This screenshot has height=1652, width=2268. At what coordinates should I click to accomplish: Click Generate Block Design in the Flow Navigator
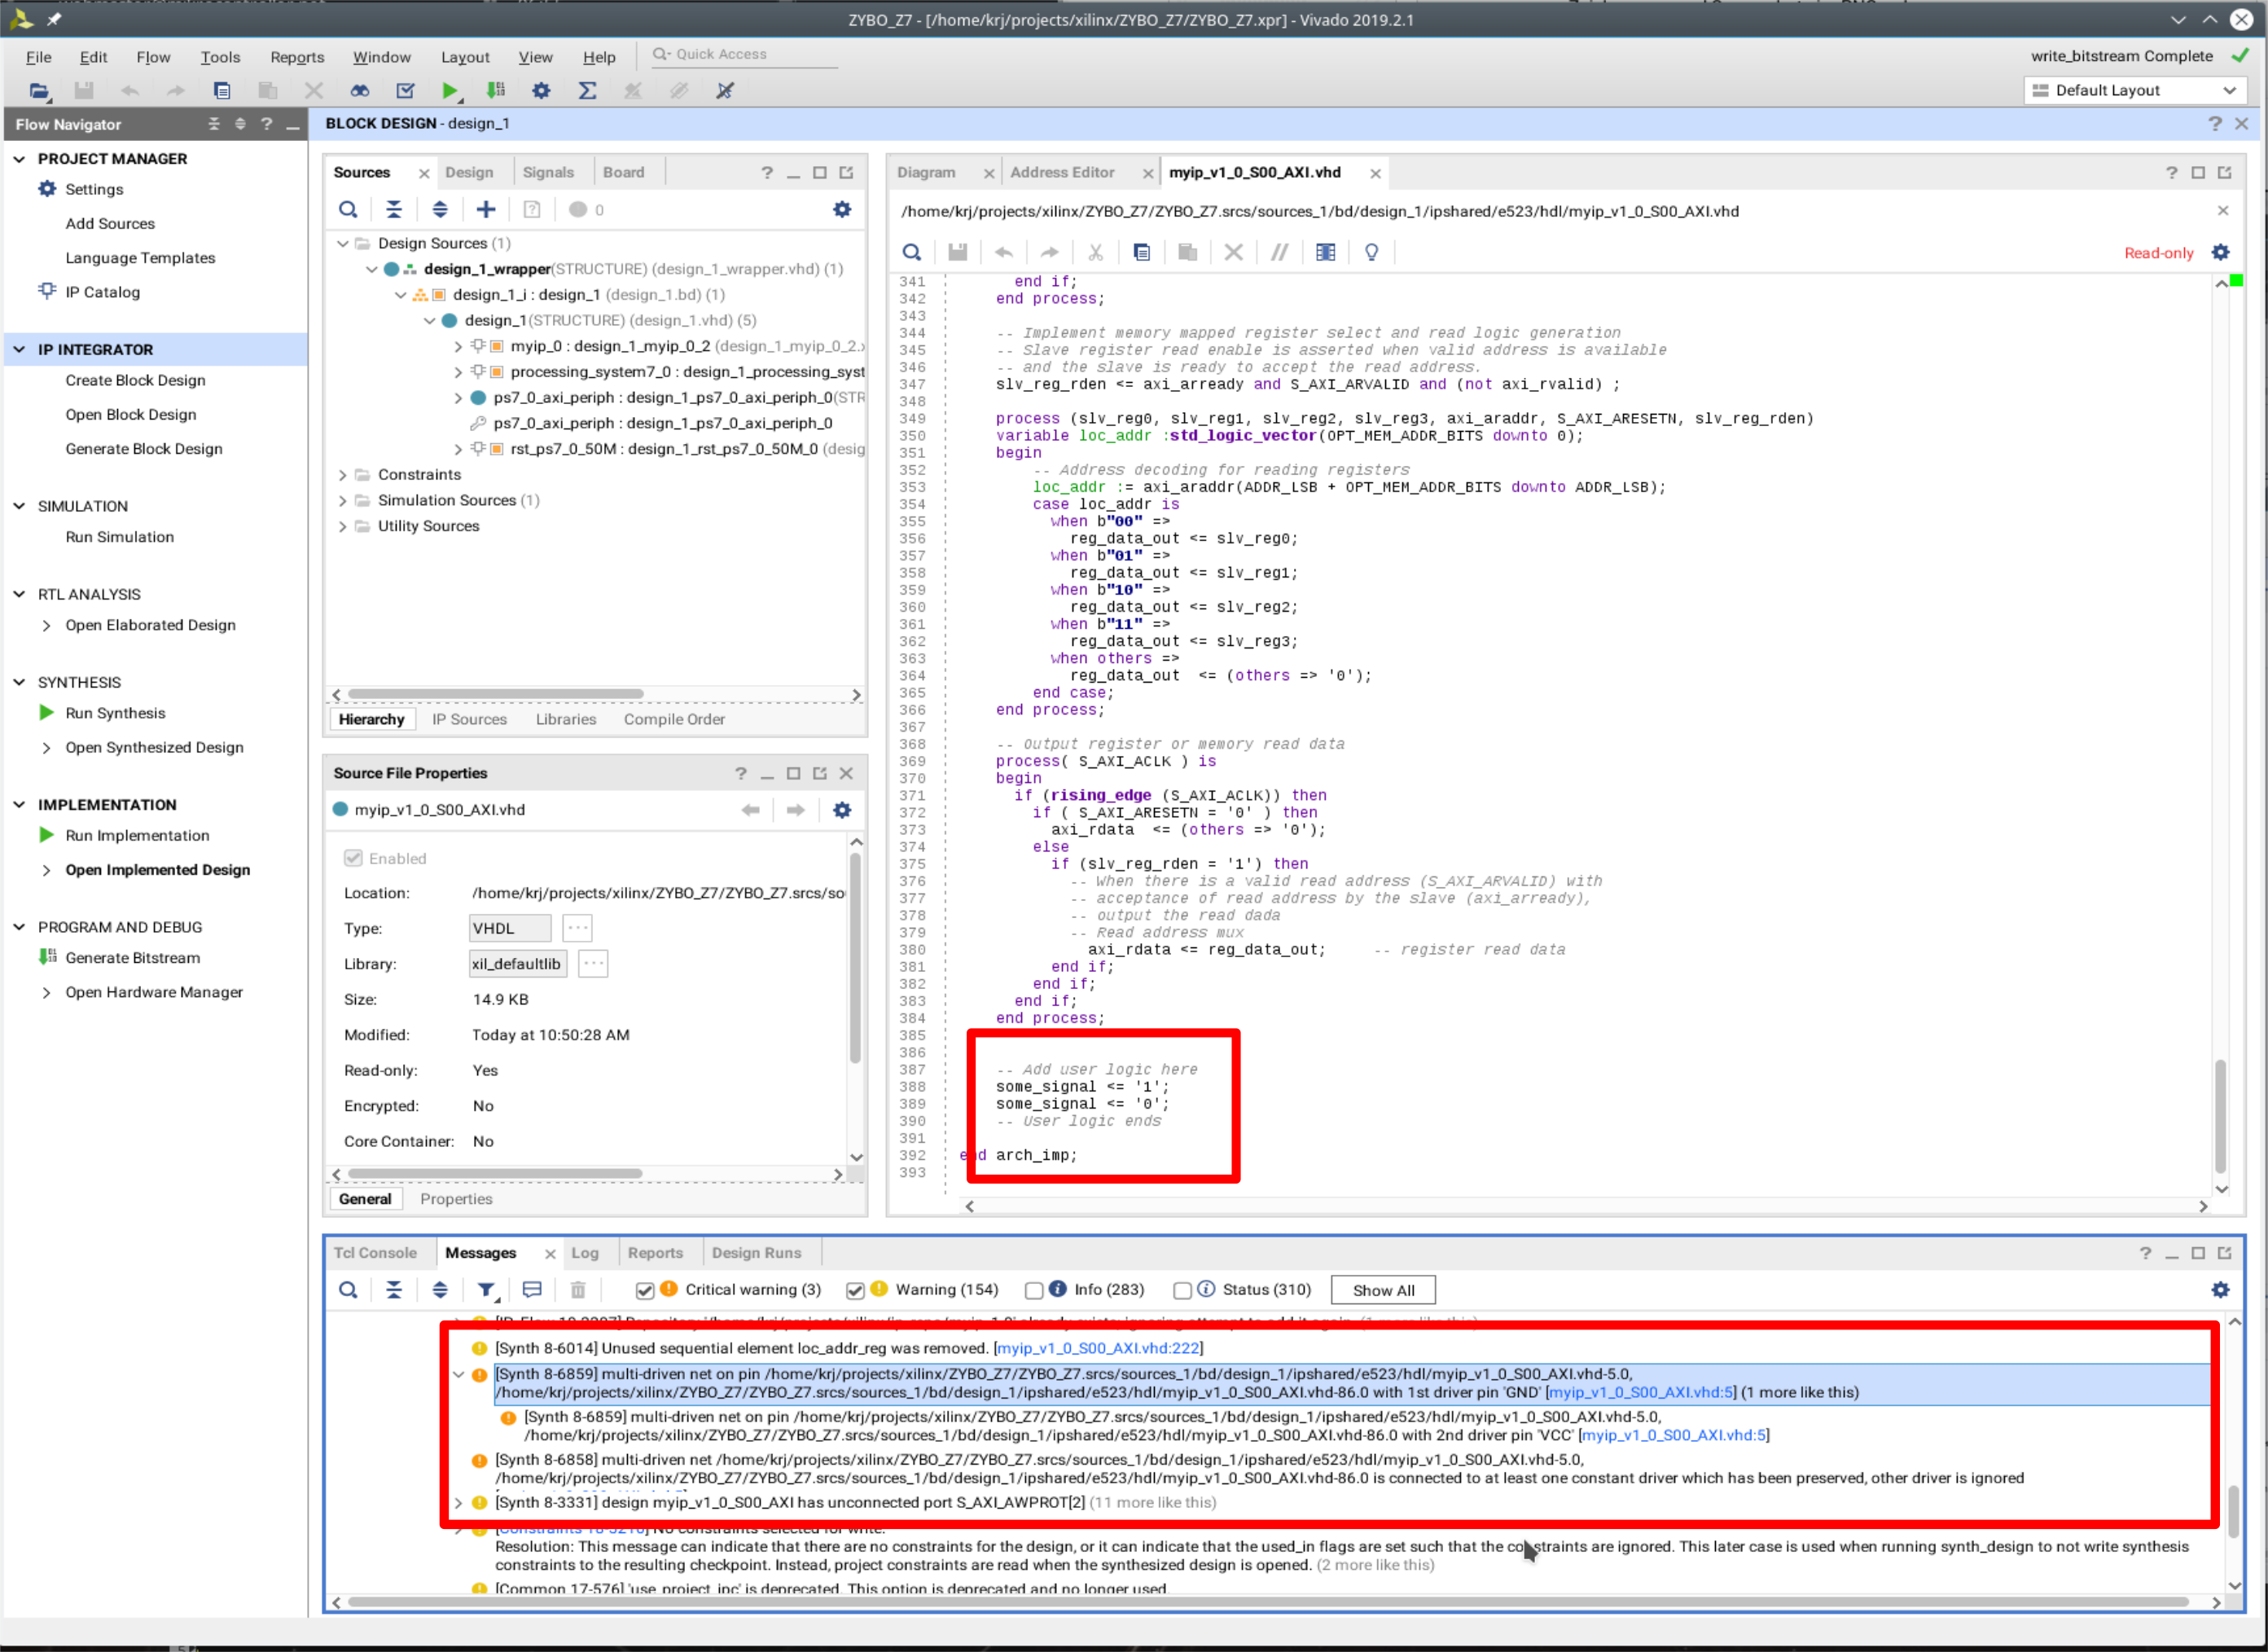point(144,449)
